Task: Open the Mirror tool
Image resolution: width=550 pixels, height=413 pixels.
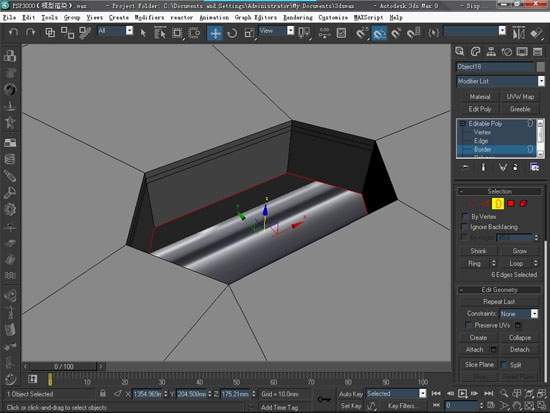Action: [519, 33]
